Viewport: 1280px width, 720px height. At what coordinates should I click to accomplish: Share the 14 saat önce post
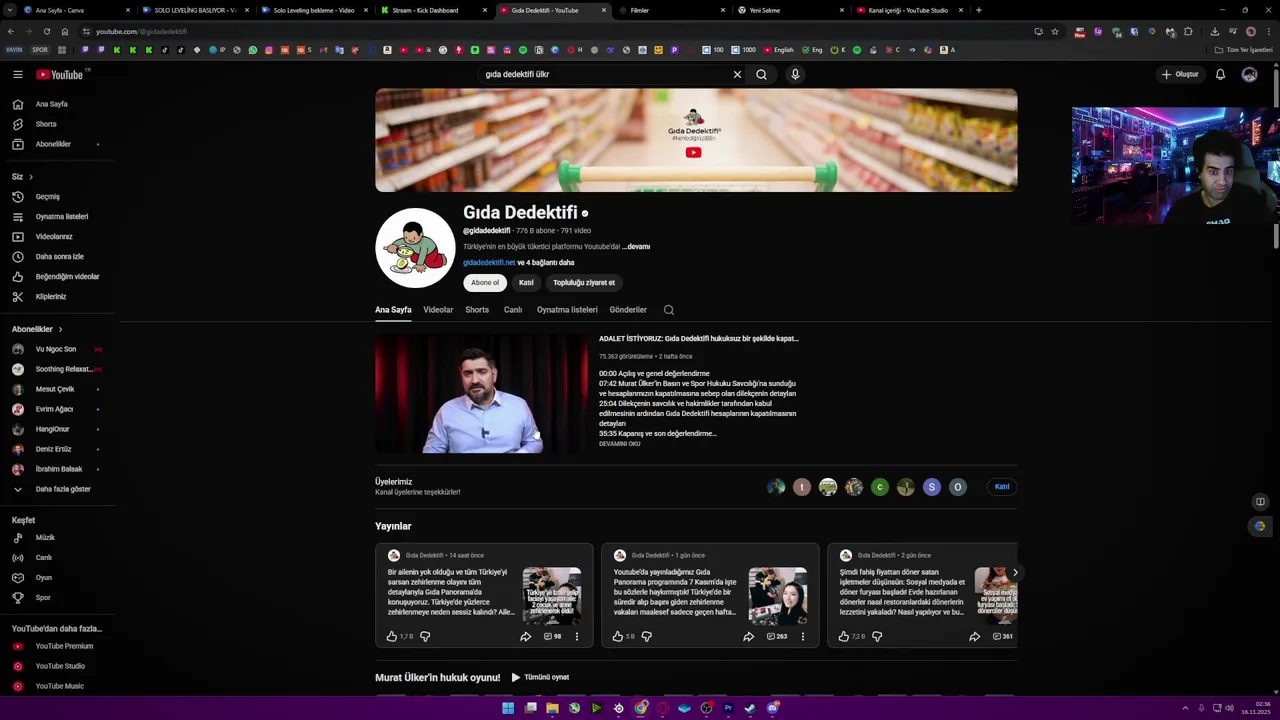(x=525, y=636)
